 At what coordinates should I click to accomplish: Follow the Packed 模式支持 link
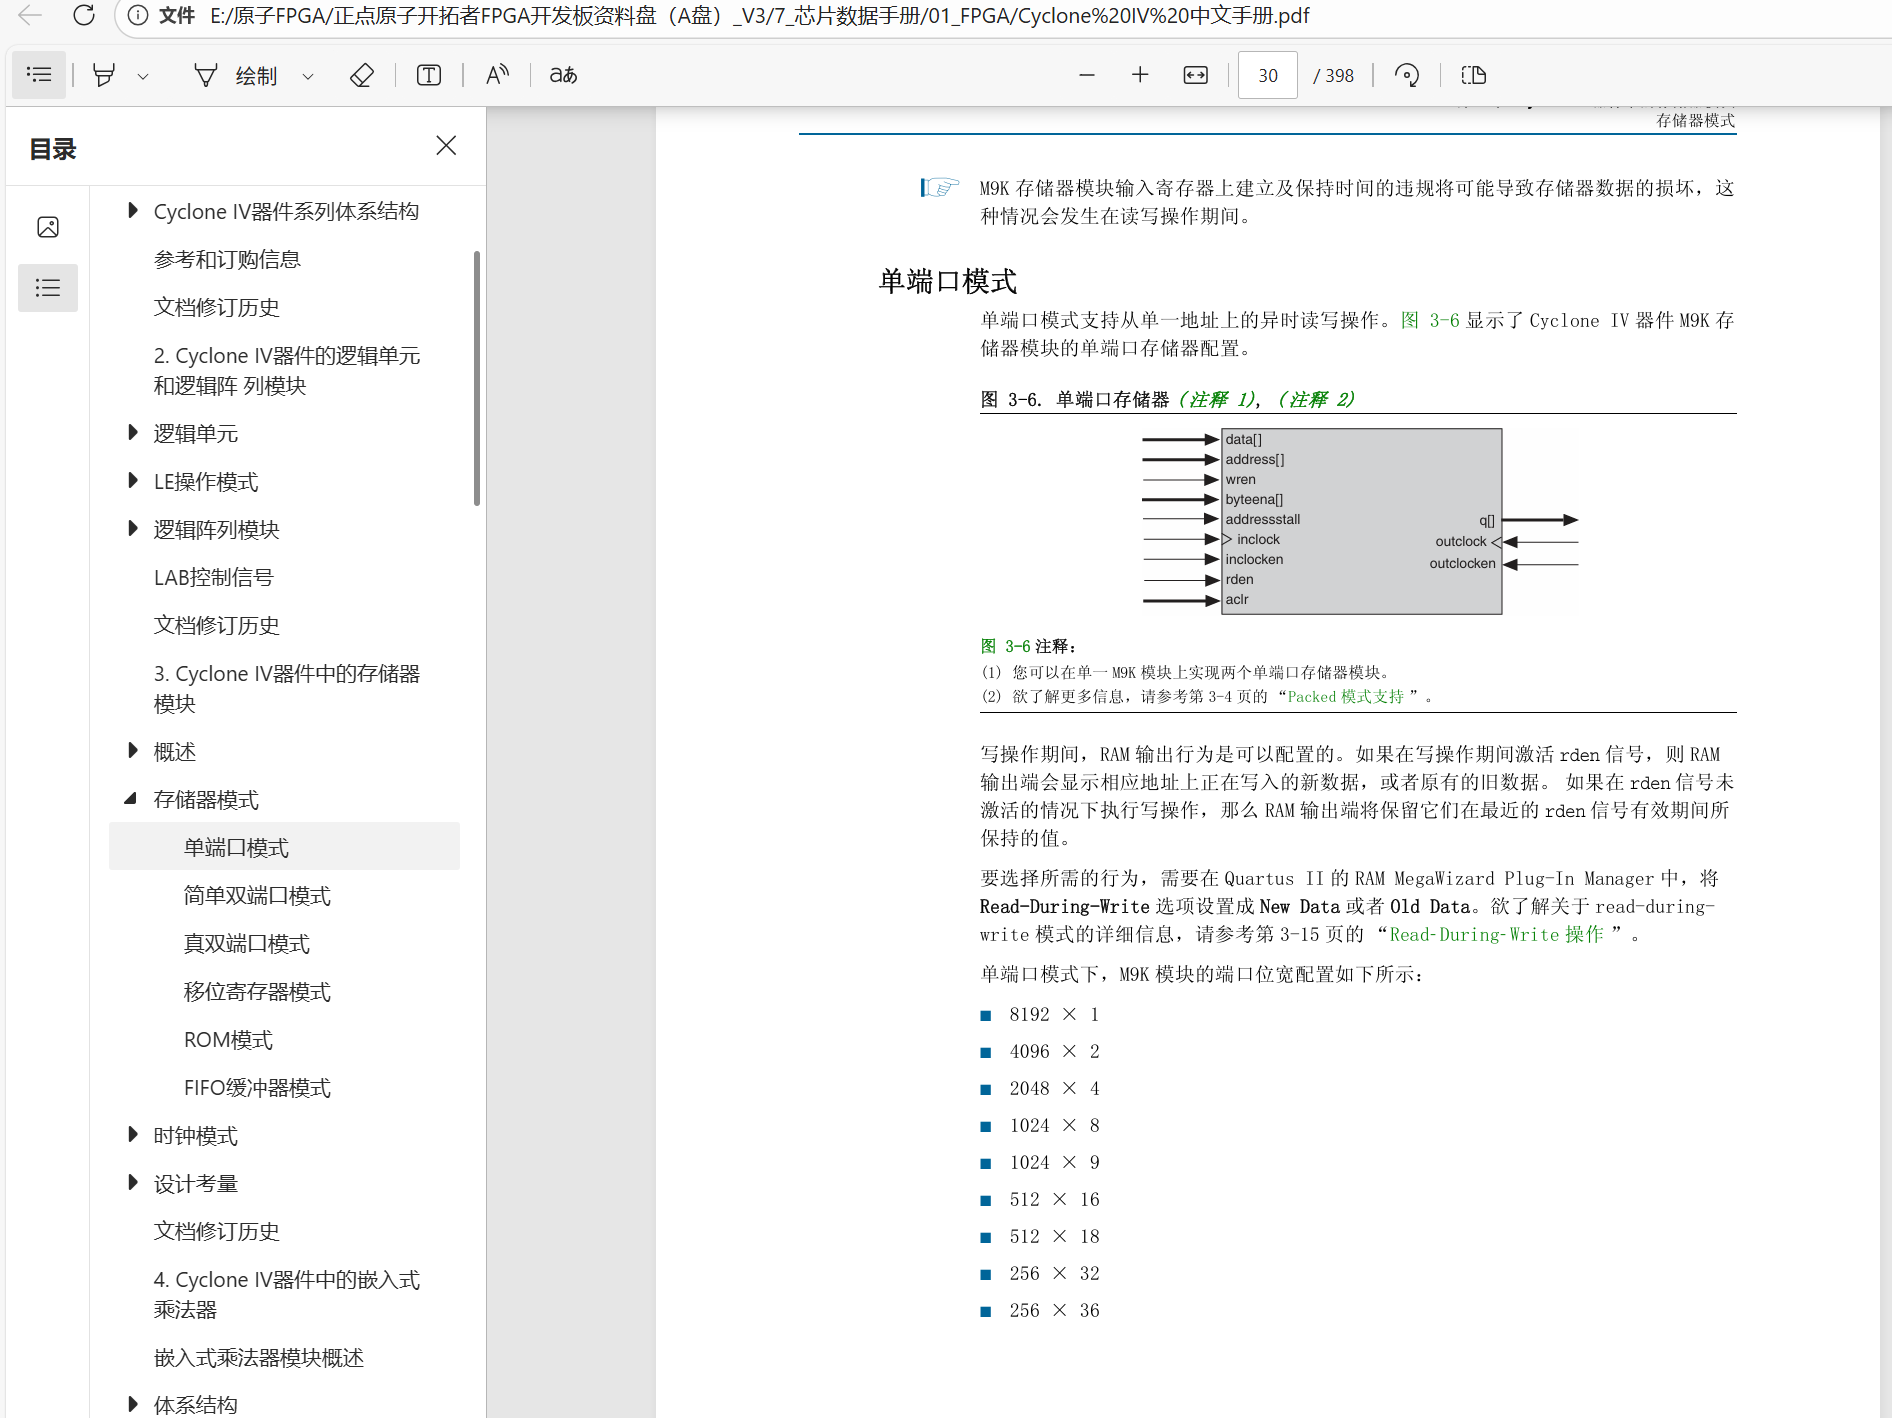point(1346,696)
